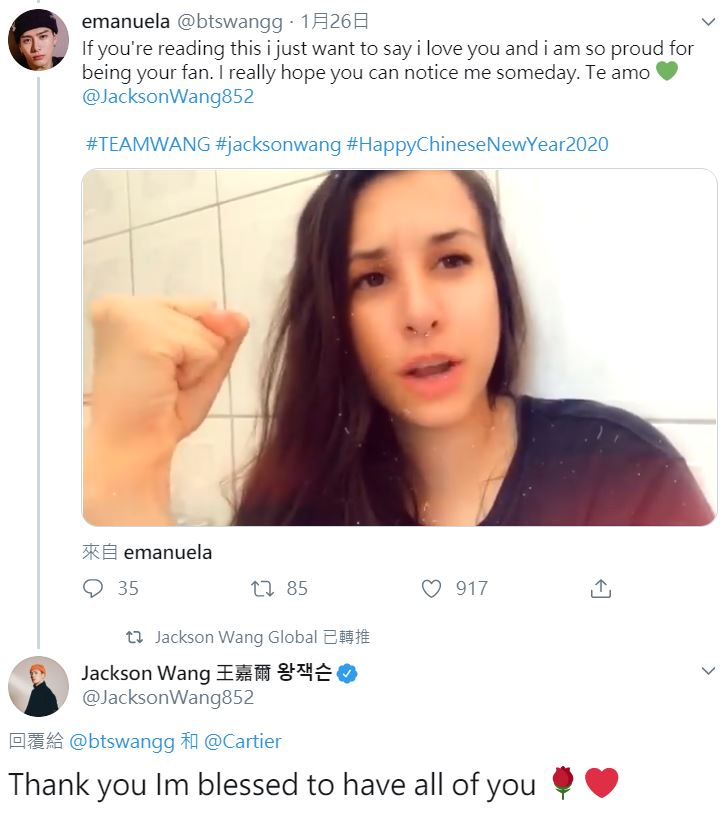This screenshot has width=724, height=821.
Task: Click Jackson Wang Global retweeted label
Action: (236, 637)
